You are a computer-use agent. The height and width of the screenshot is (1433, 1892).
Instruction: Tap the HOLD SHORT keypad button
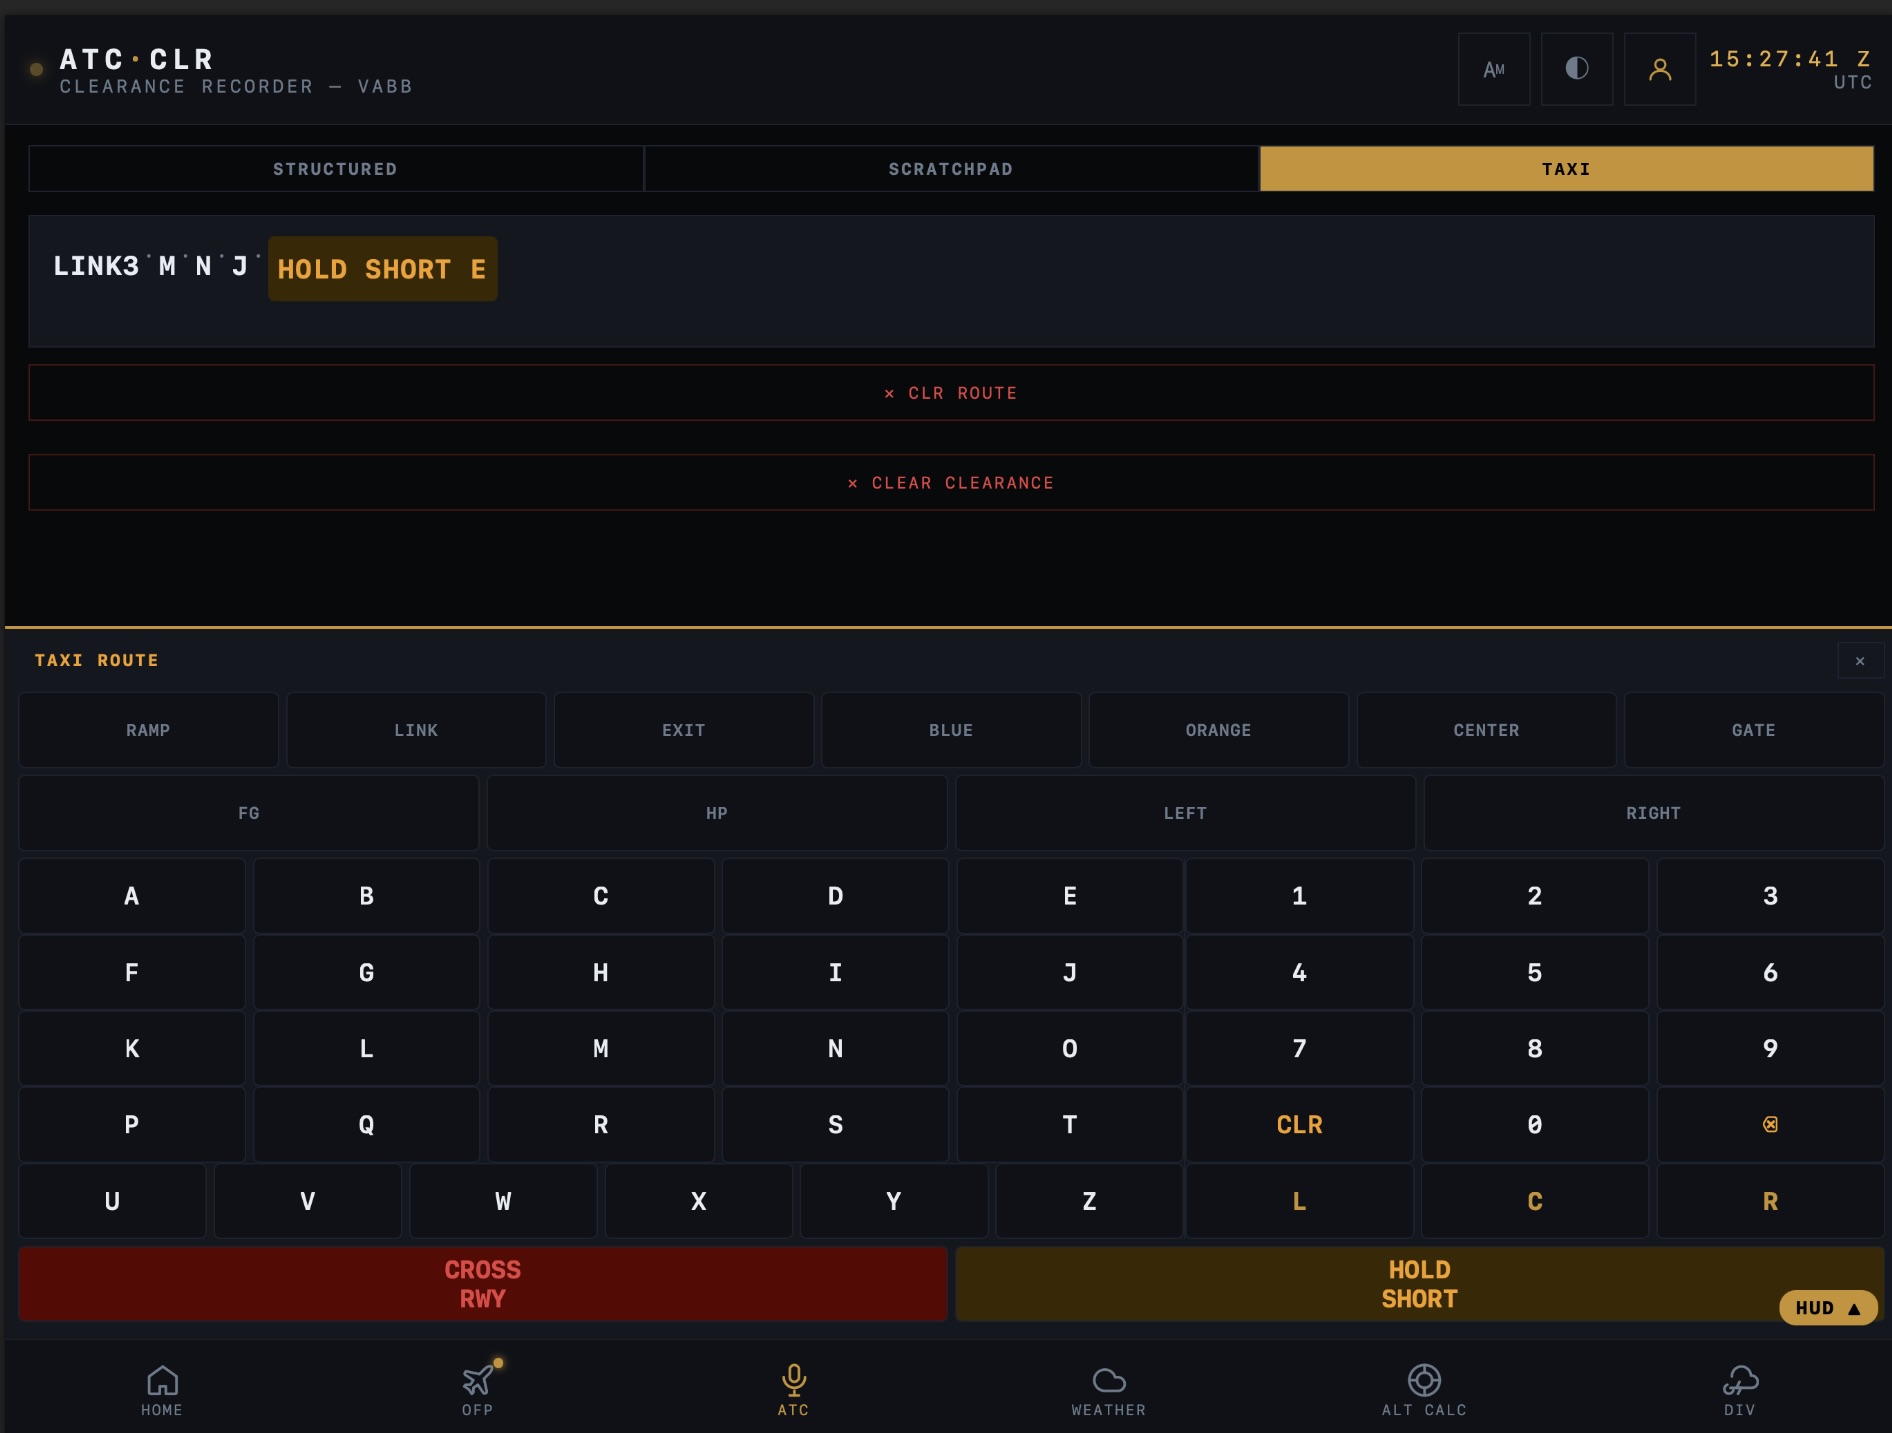1419,1284
